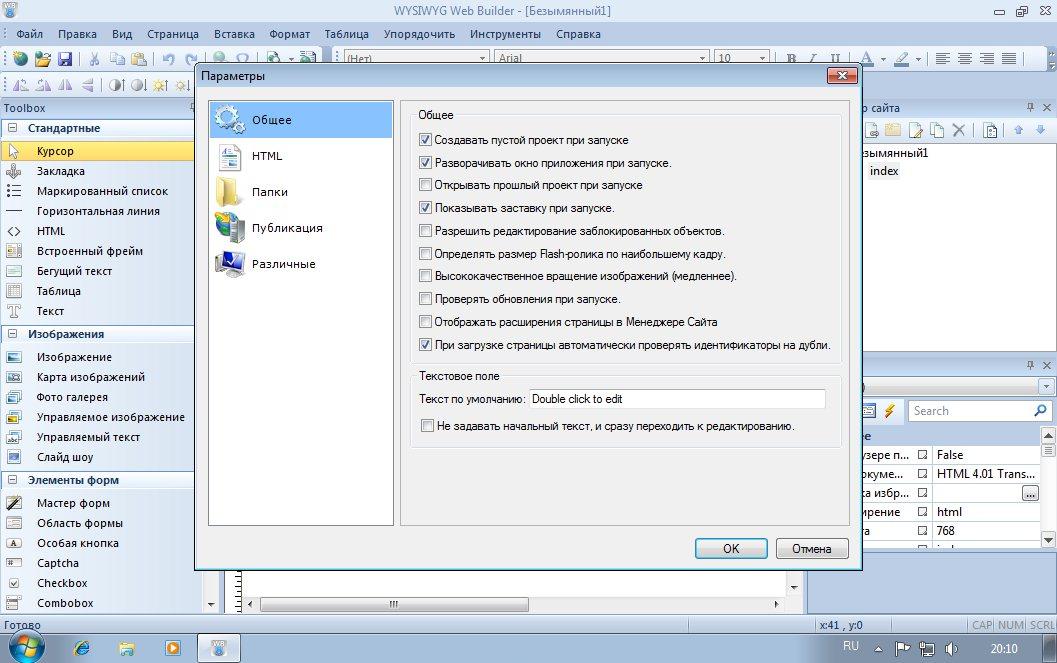This screenshot has height=663, width=1057.
Task: Click the rotate left image icon
Action: 21,85
